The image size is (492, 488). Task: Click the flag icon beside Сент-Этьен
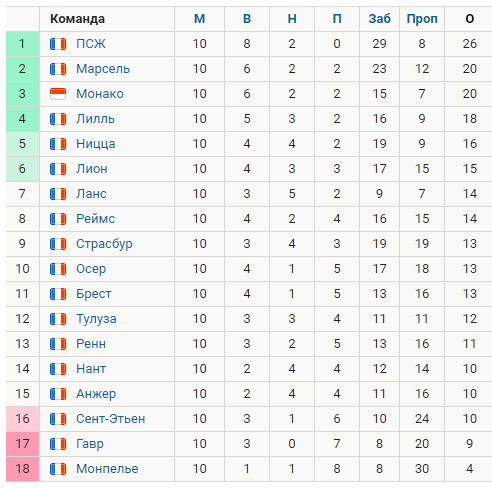pyautogui.click(x=58, y=419)
